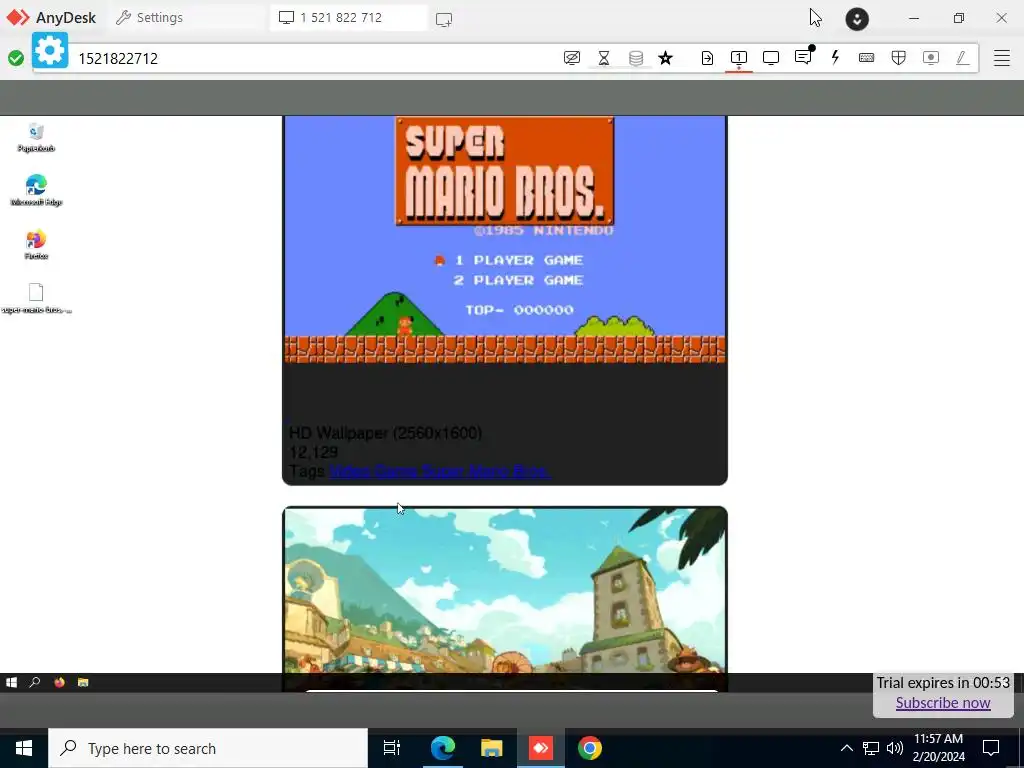The width and height of the screenshot is (1024, 768).
Task: Click the Super Mario Bros. wallpaper thumbnail
Action: 505,239
